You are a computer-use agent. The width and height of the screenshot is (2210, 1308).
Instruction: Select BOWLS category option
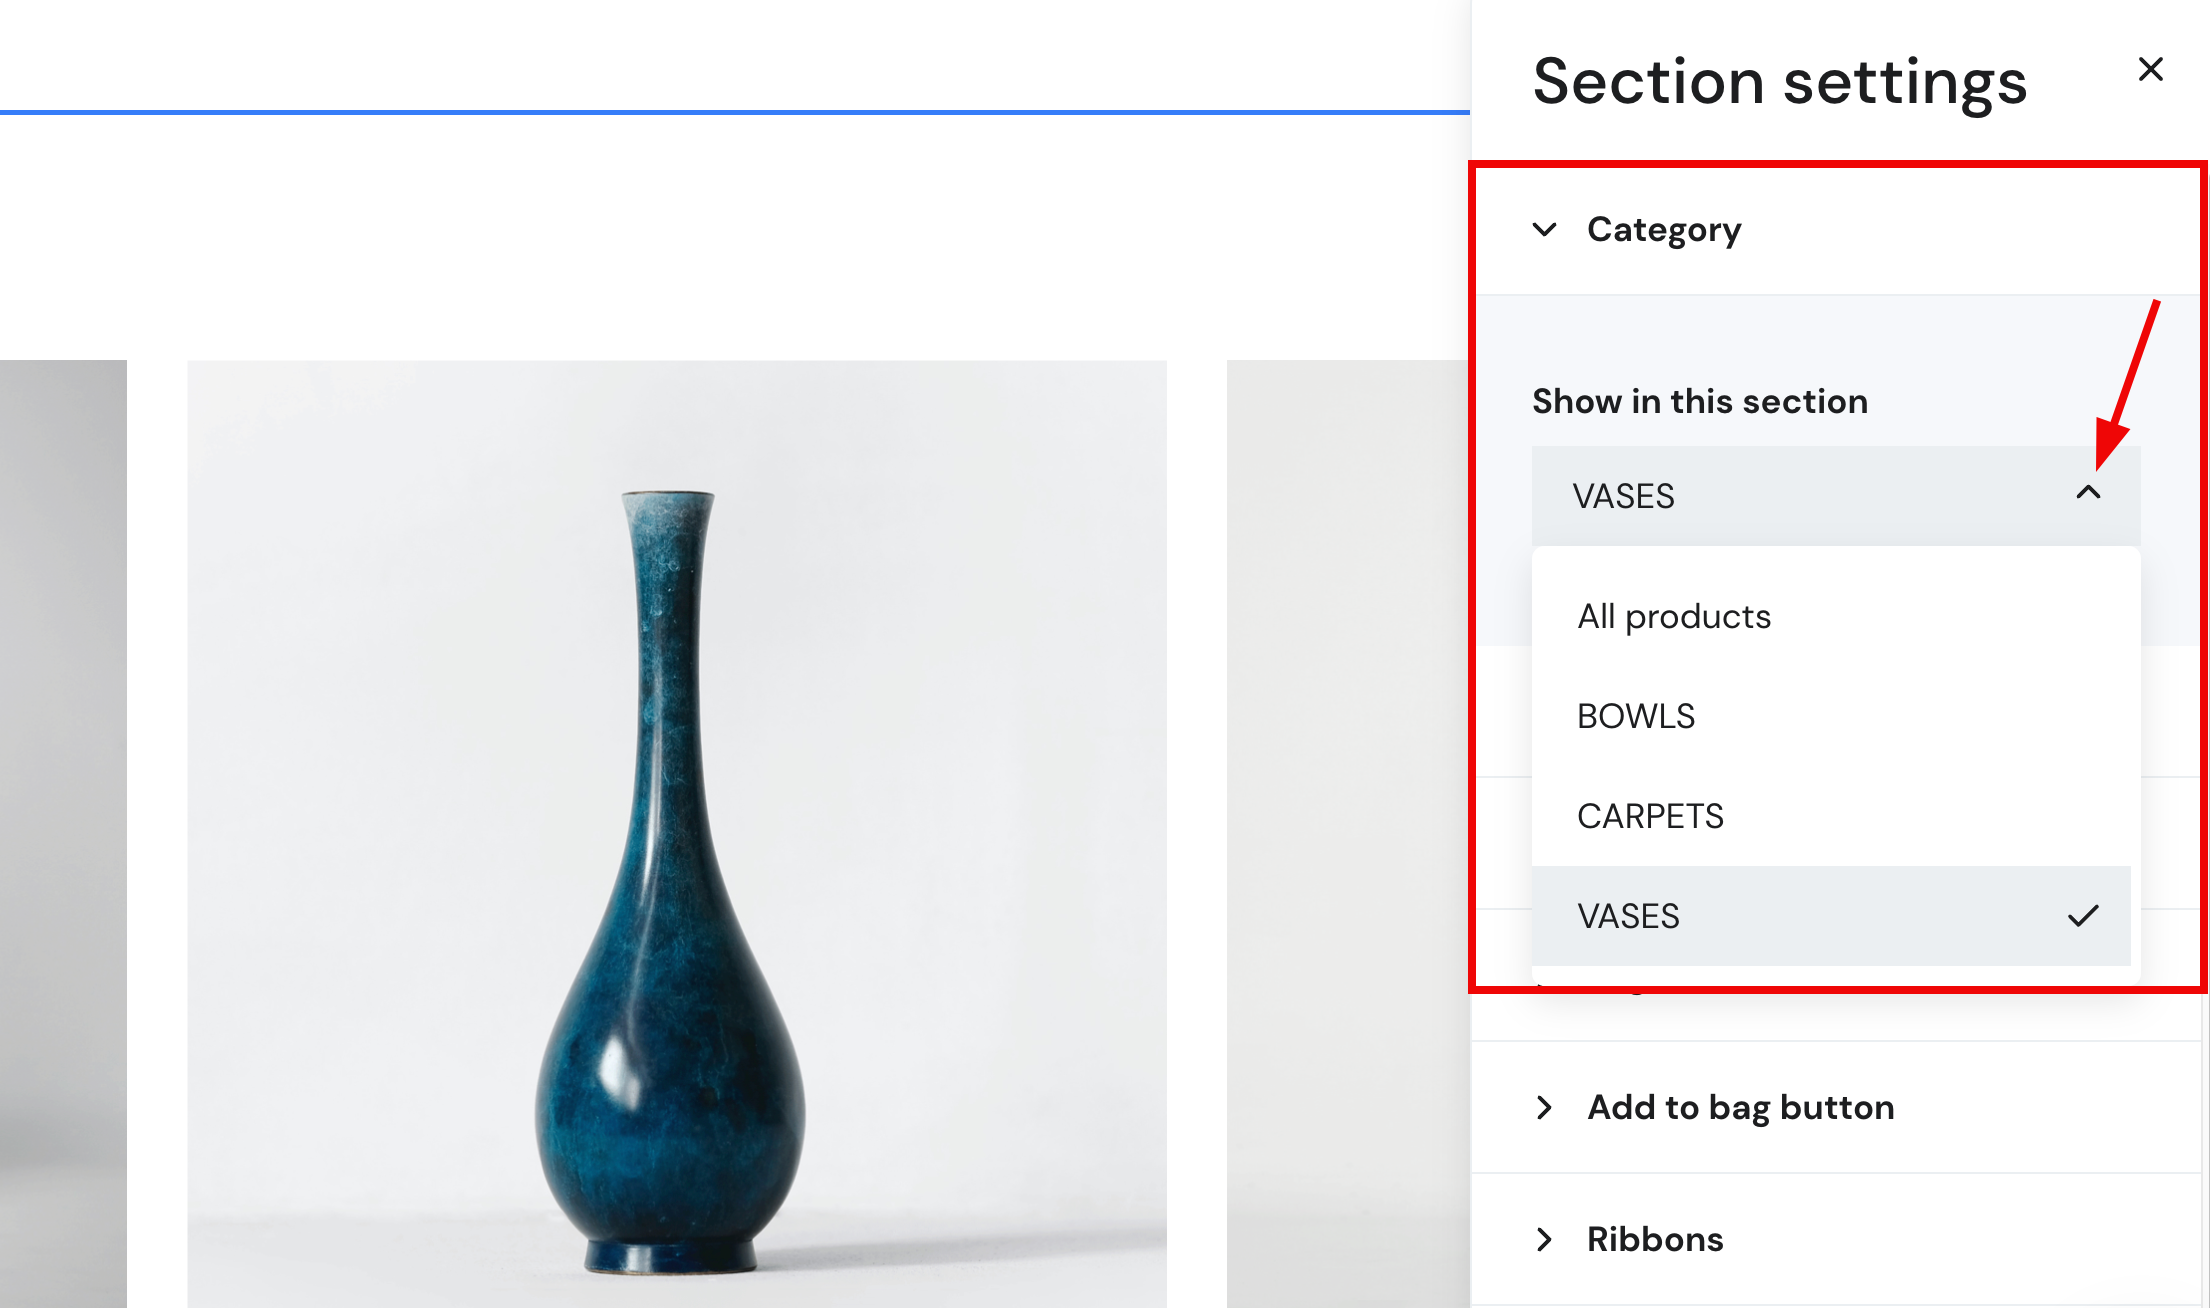(1636, 715)
